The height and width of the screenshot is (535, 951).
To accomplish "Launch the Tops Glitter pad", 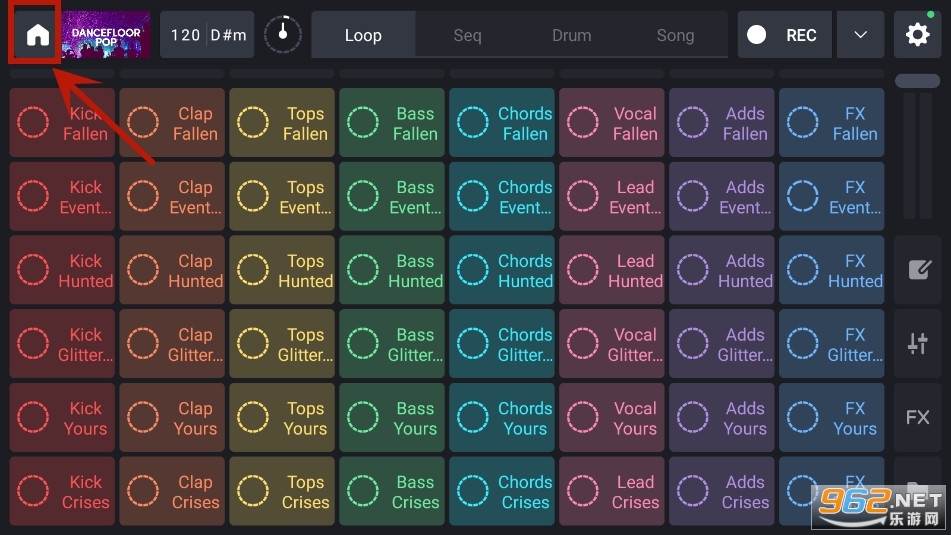I will coord(282,344).
